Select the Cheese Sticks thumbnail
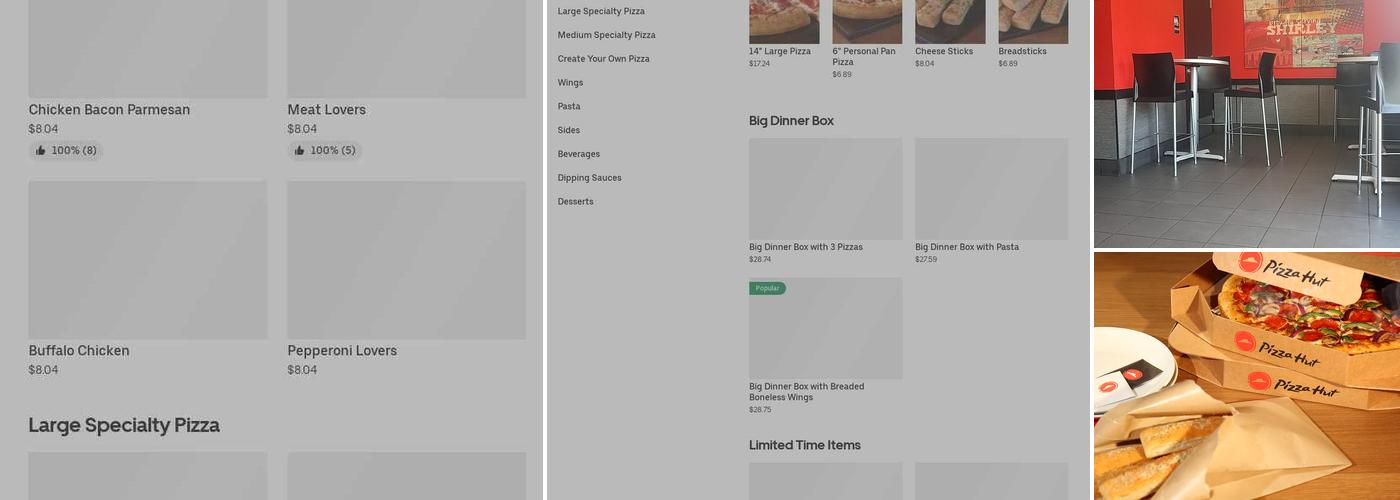This screenshot has height=500, width=1400. [x=950, y=21]
